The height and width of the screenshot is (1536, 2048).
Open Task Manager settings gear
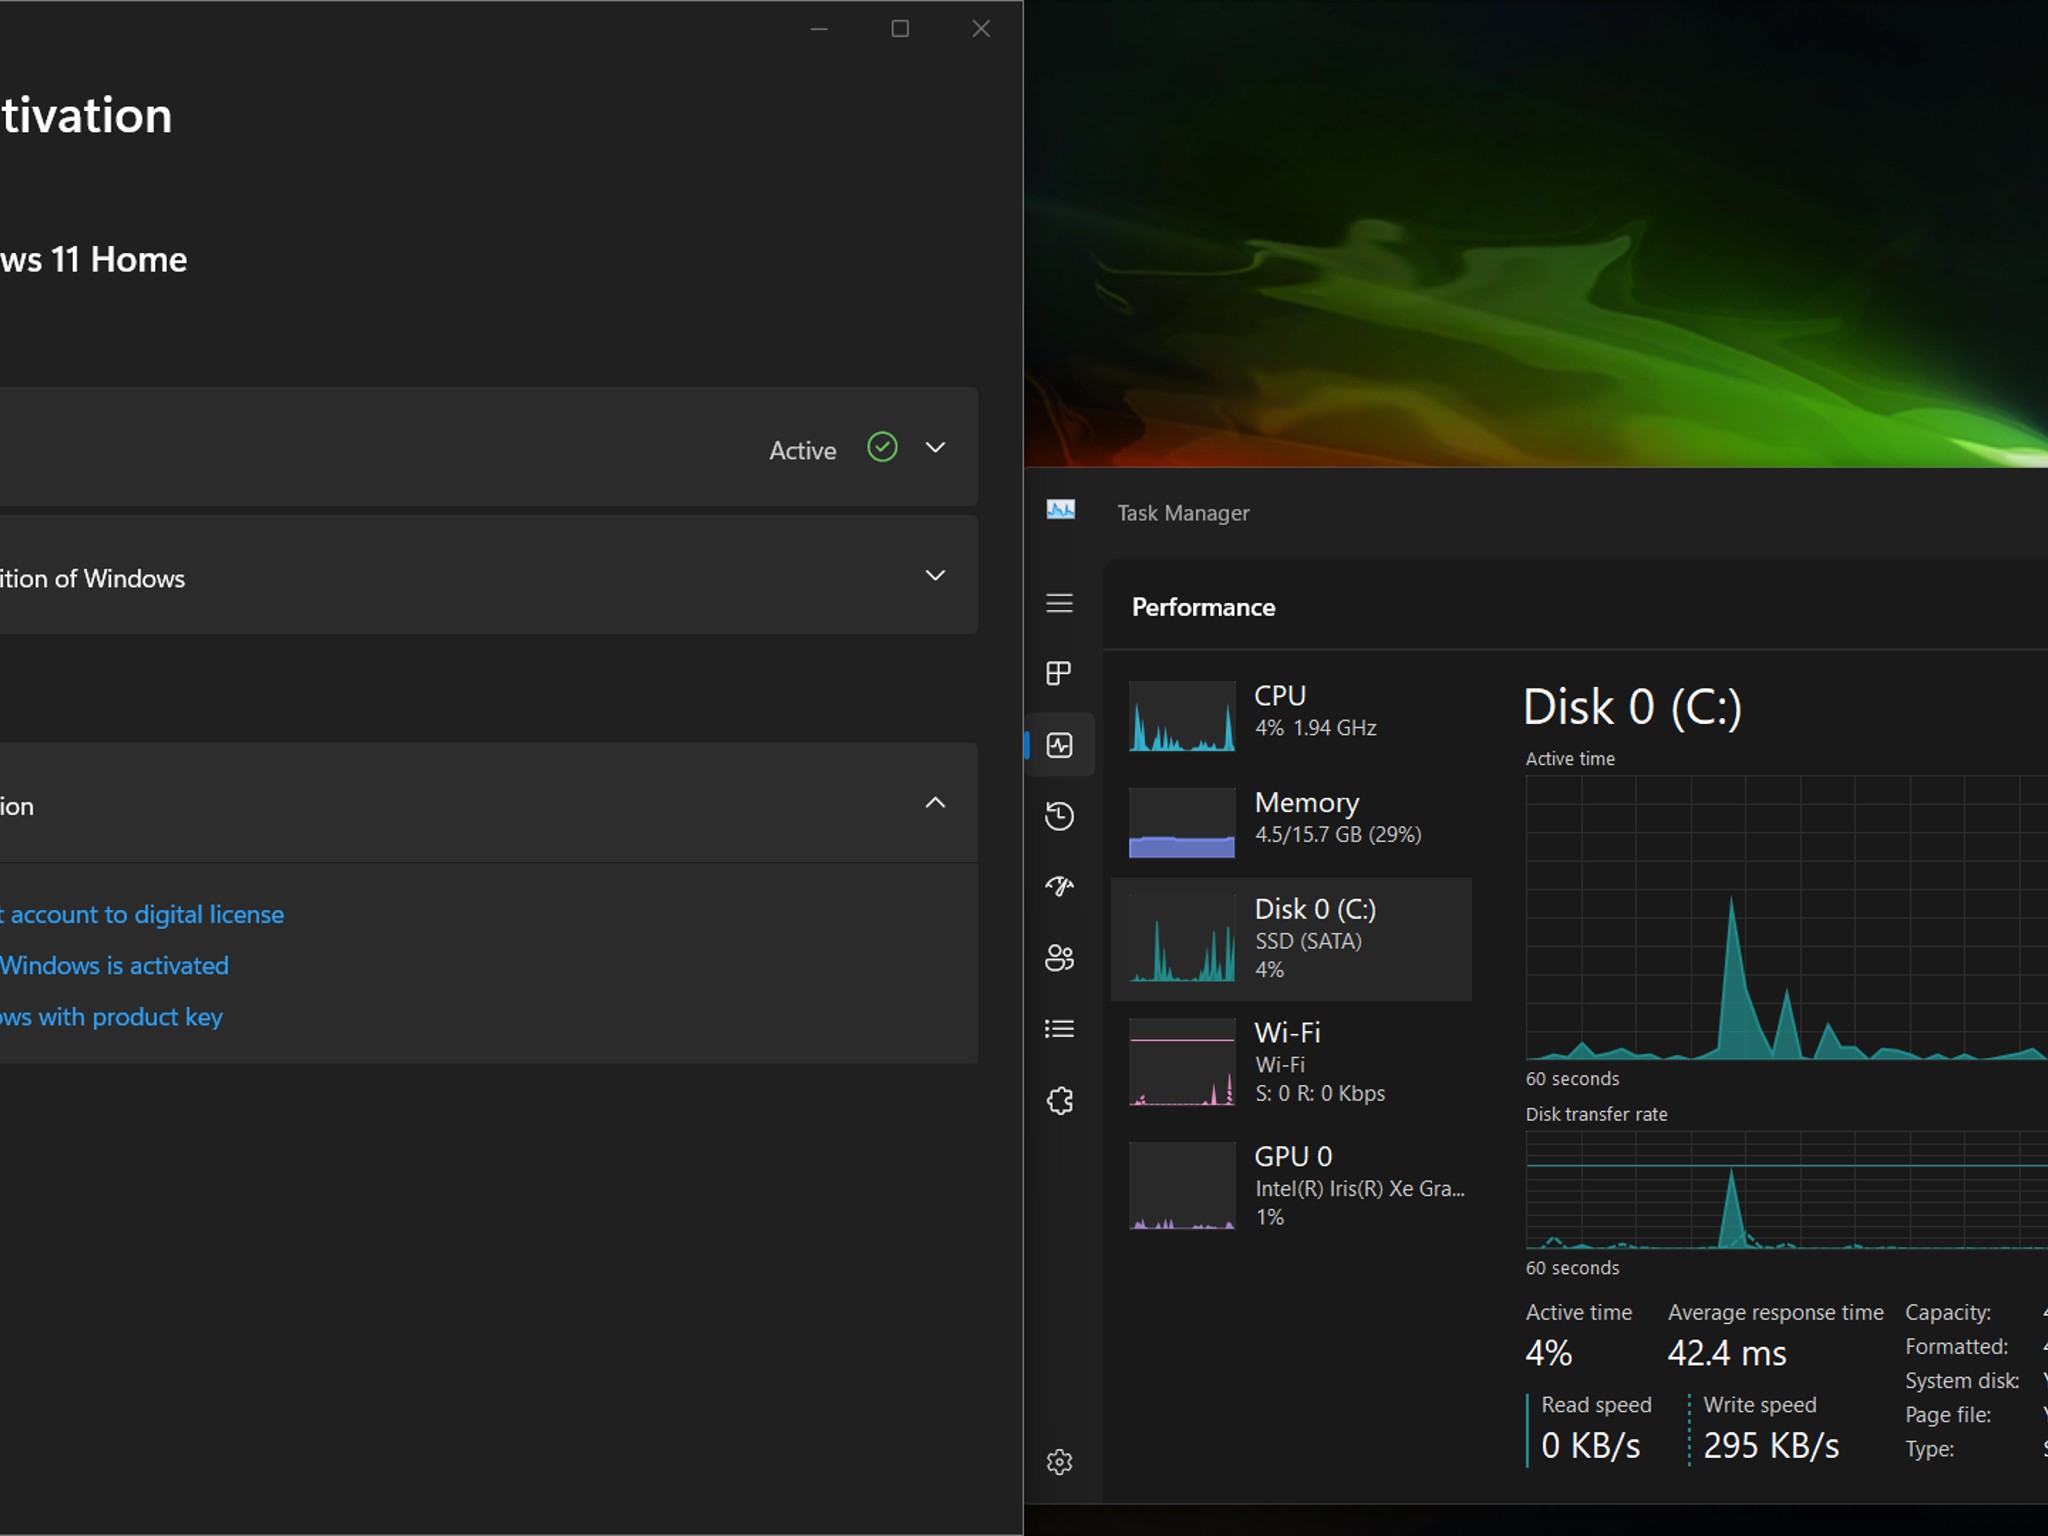1059,1462
